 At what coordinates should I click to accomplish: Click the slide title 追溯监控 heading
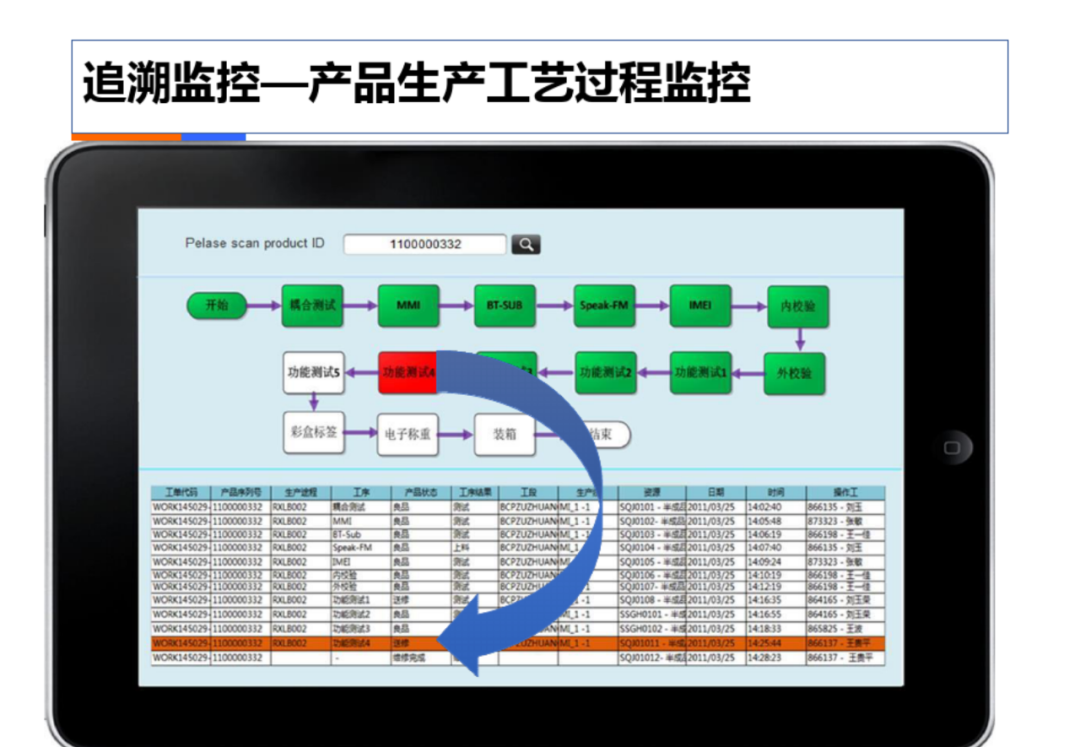(416, 83)
